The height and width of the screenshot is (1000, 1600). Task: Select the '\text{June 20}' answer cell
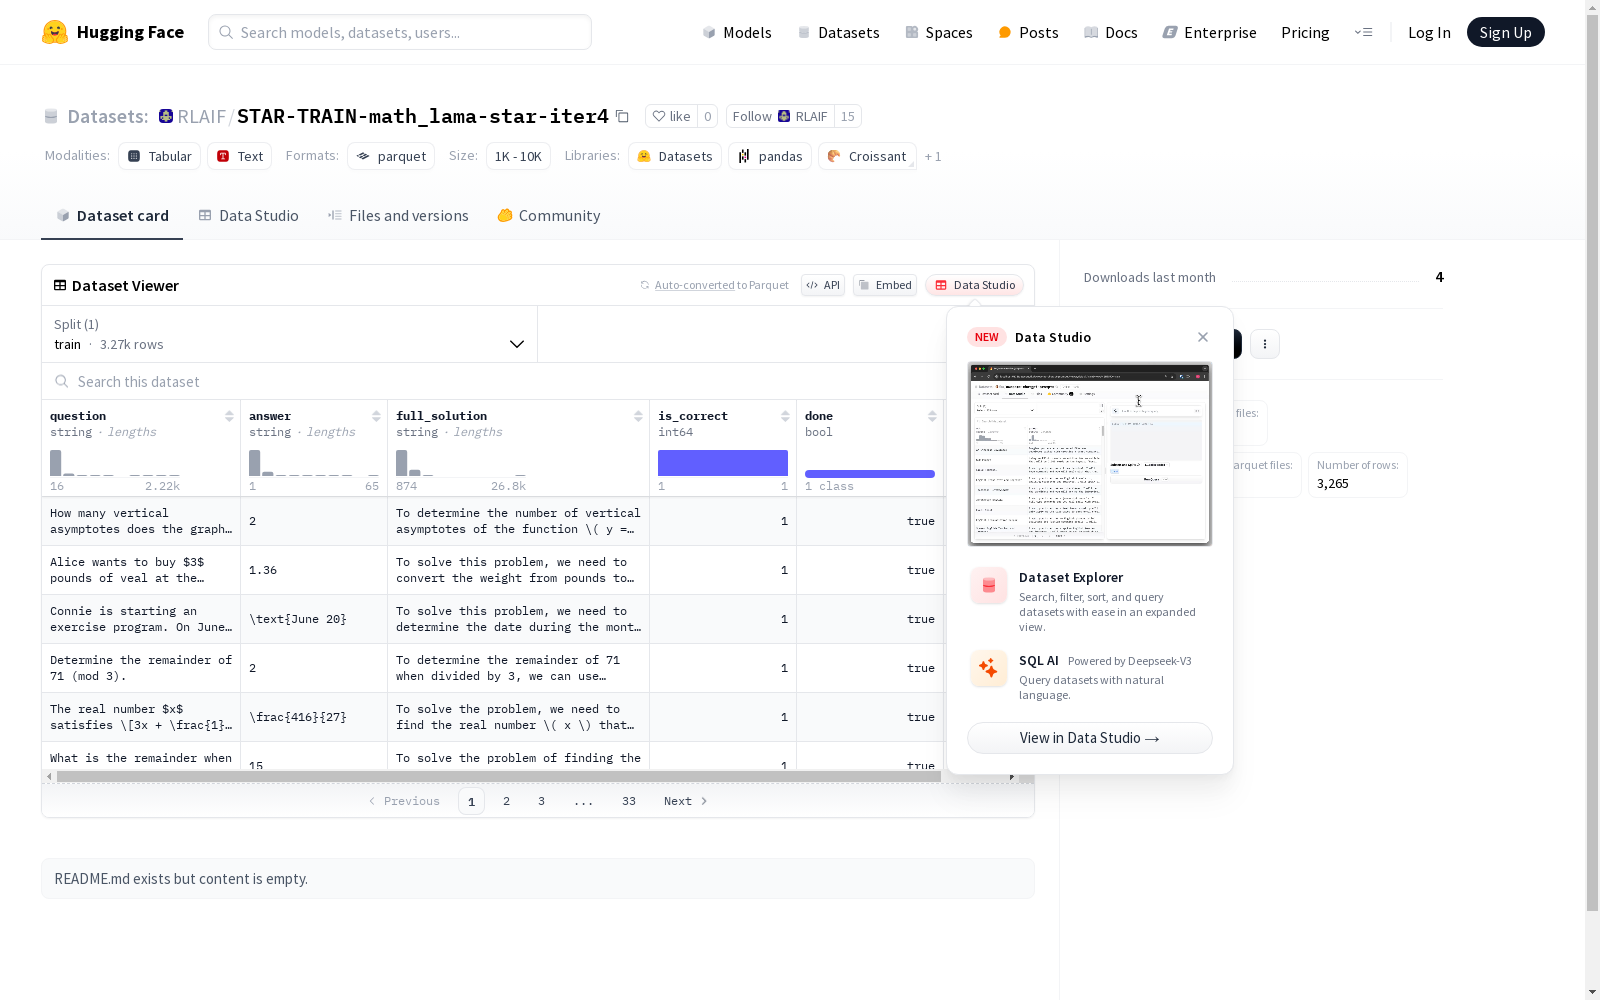point(314,619)
